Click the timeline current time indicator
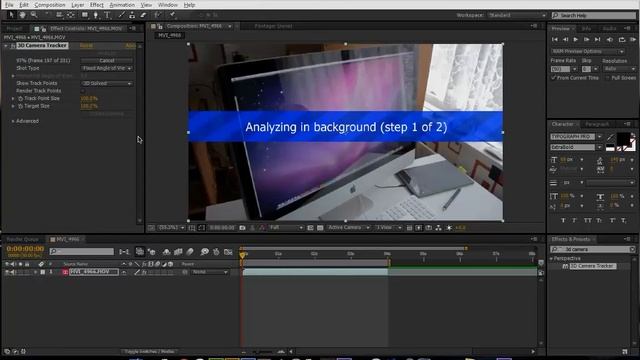The width and height of the screenshot is (640, 360). (x=242, y=255)
